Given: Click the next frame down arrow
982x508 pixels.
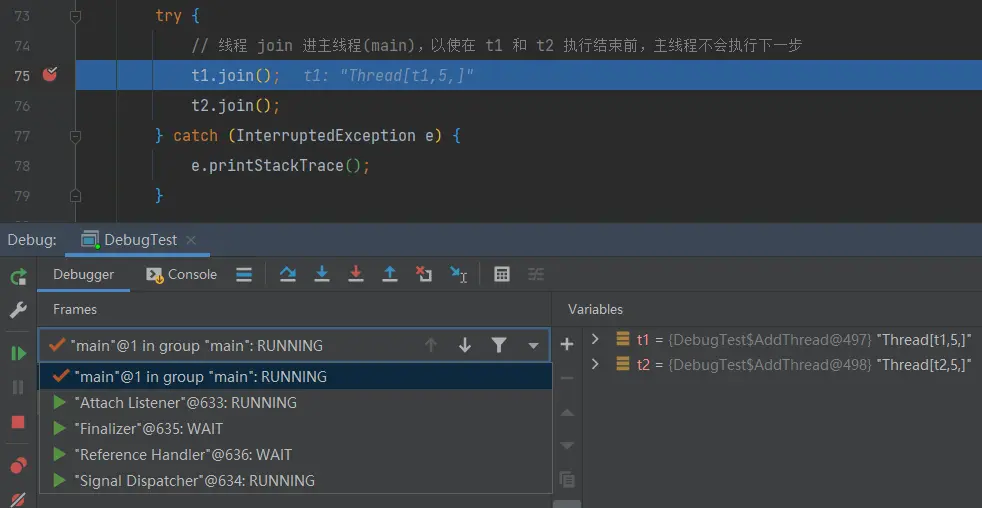Looking at the screenshot, I should point(465,345).
